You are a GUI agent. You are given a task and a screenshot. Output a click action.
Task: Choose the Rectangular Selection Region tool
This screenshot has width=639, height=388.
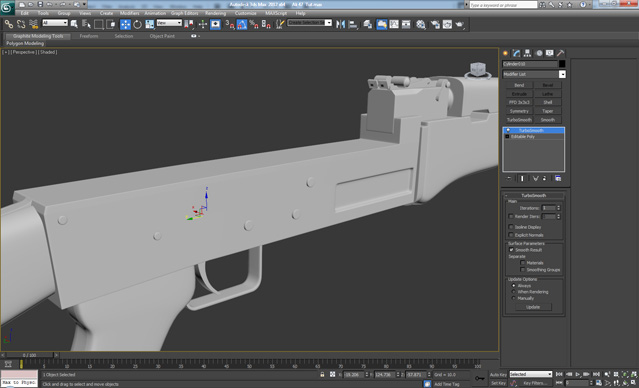click(99, 24)
